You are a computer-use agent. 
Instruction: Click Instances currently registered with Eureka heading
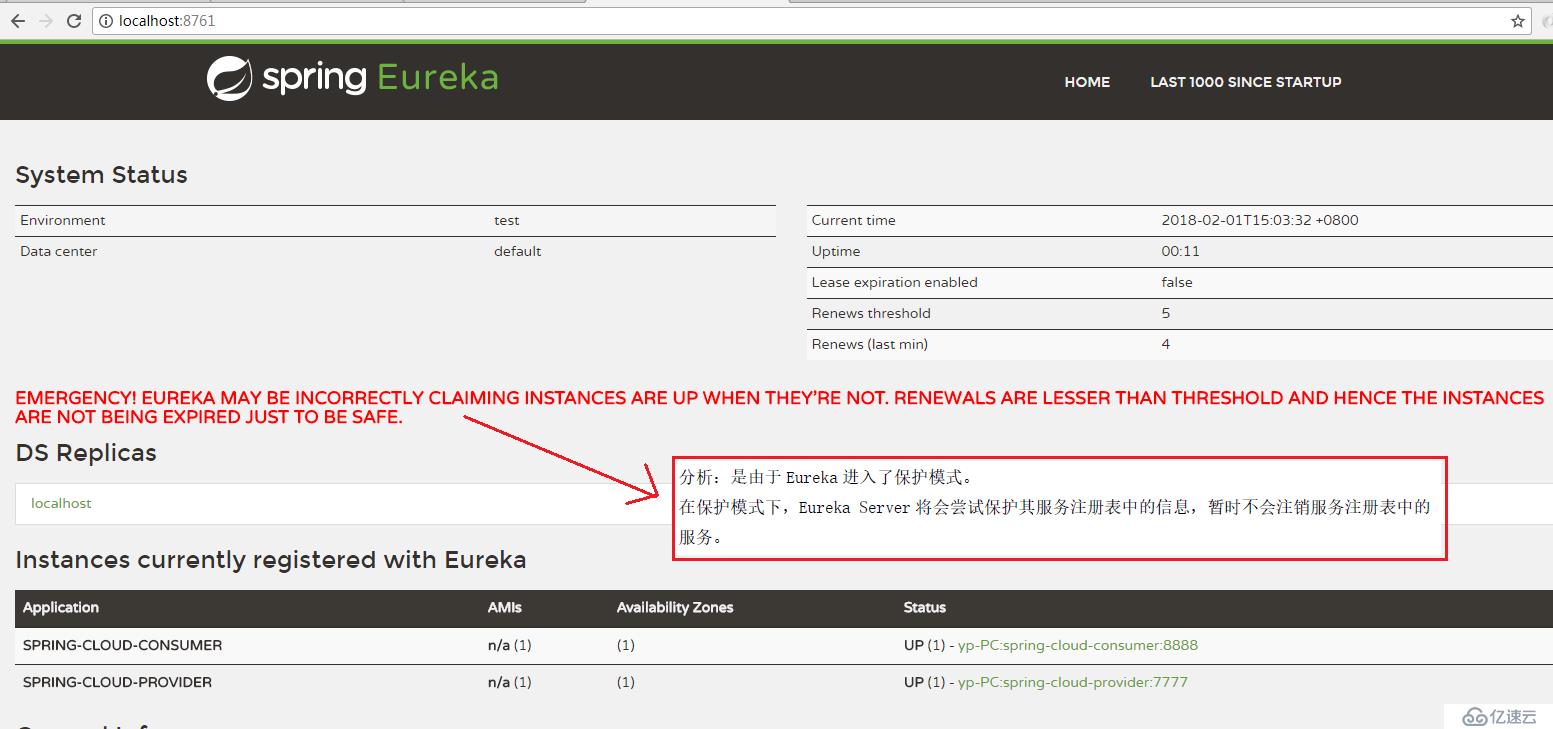click(271, 559)
